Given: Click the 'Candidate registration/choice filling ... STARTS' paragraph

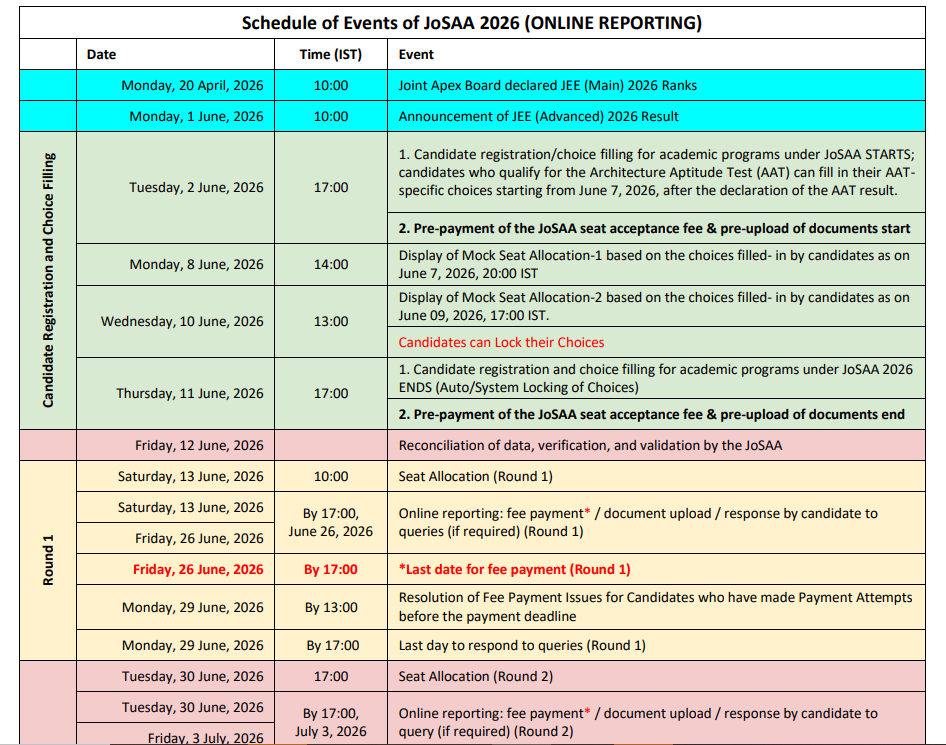Looking at the screenshot, I should pyautogui.click(x=656, y=173).
